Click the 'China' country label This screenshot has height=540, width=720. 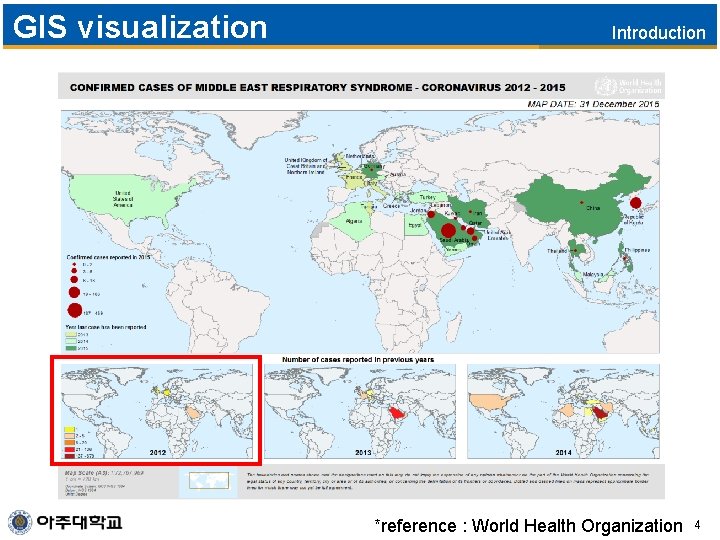[x=593, y=208]
